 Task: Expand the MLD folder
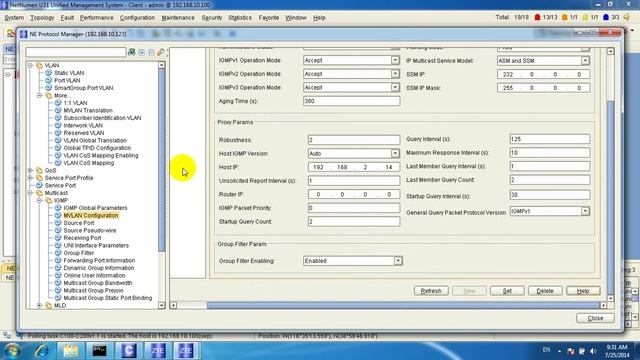[x=40, y=305]
